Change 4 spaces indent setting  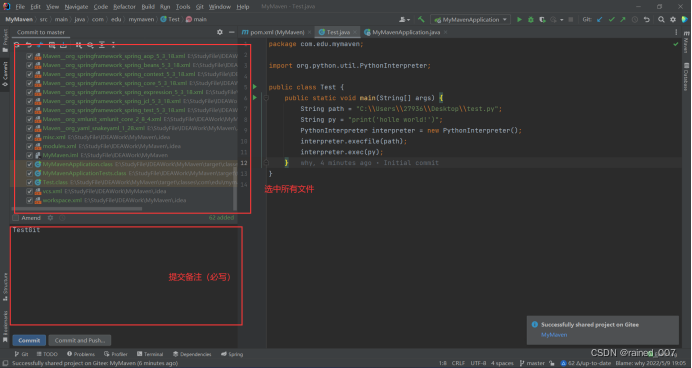click(502, 363)
